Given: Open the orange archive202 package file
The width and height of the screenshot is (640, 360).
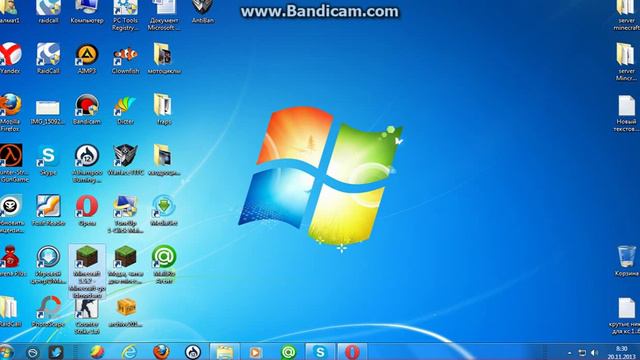Looking at the screenshot, I should 125,312.
